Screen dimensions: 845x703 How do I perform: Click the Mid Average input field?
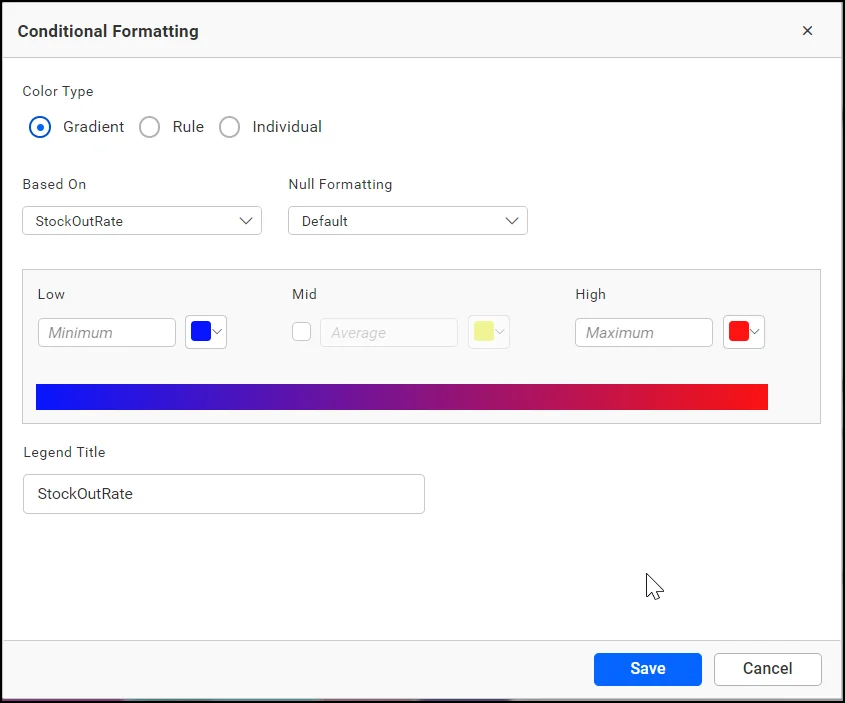tap(388, 333)
